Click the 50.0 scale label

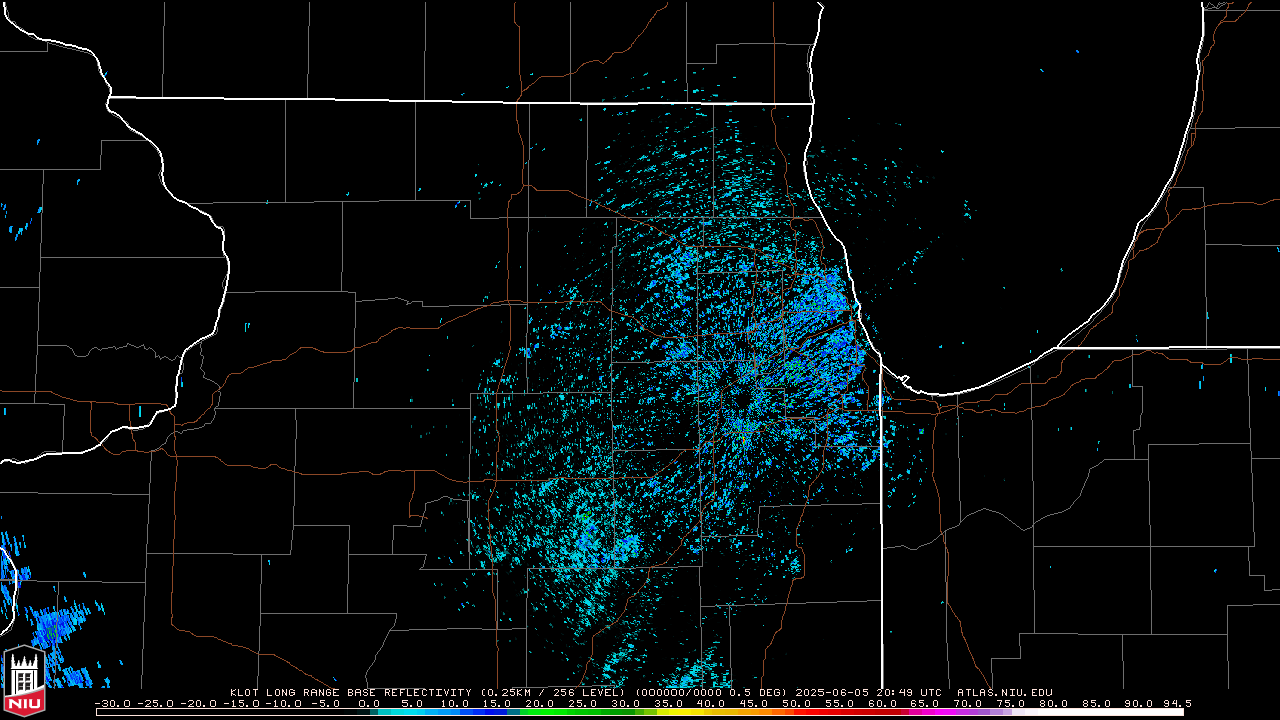pyautogui.click(x=797, y=703)
